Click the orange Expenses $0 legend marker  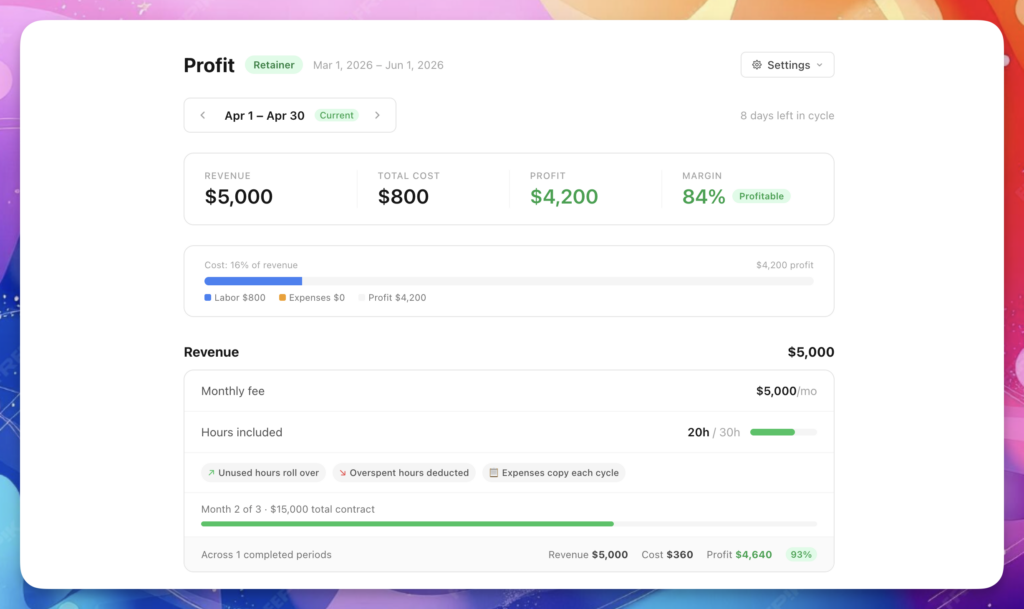282,298
